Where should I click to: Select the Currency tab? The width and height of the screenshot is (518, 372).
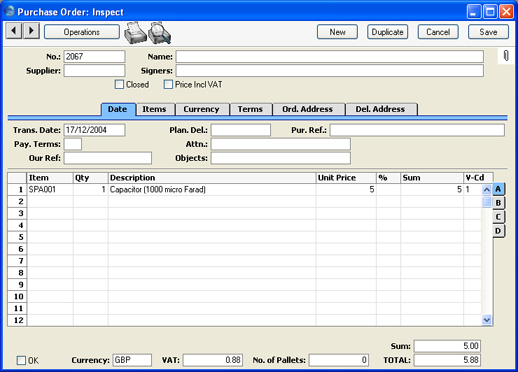[x=201, y=109]
